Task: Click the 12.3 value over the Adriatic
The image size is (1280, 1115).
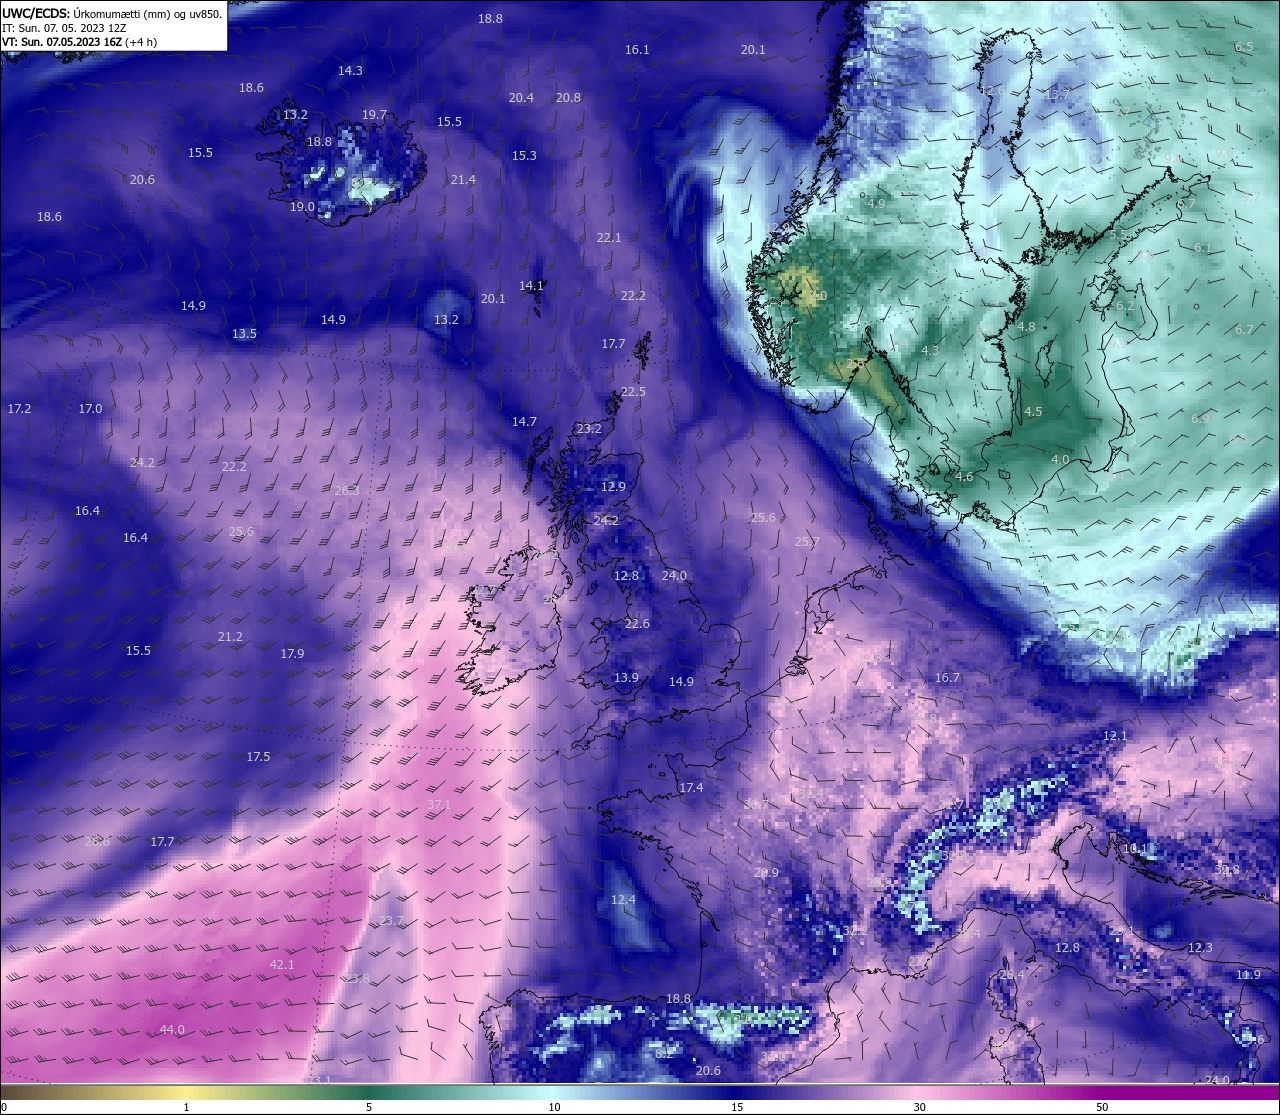Action: click(x=1200, y=947)
